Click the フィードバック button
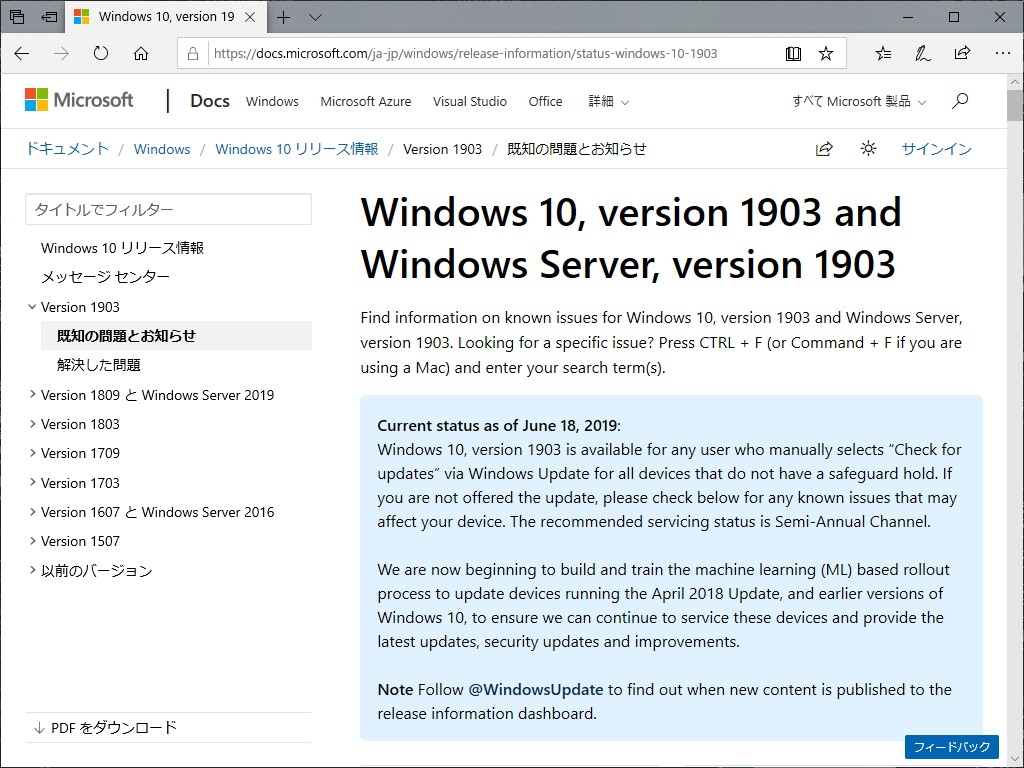The height and width of the screenshot is (768, 1024). click(x=952, y=747)
